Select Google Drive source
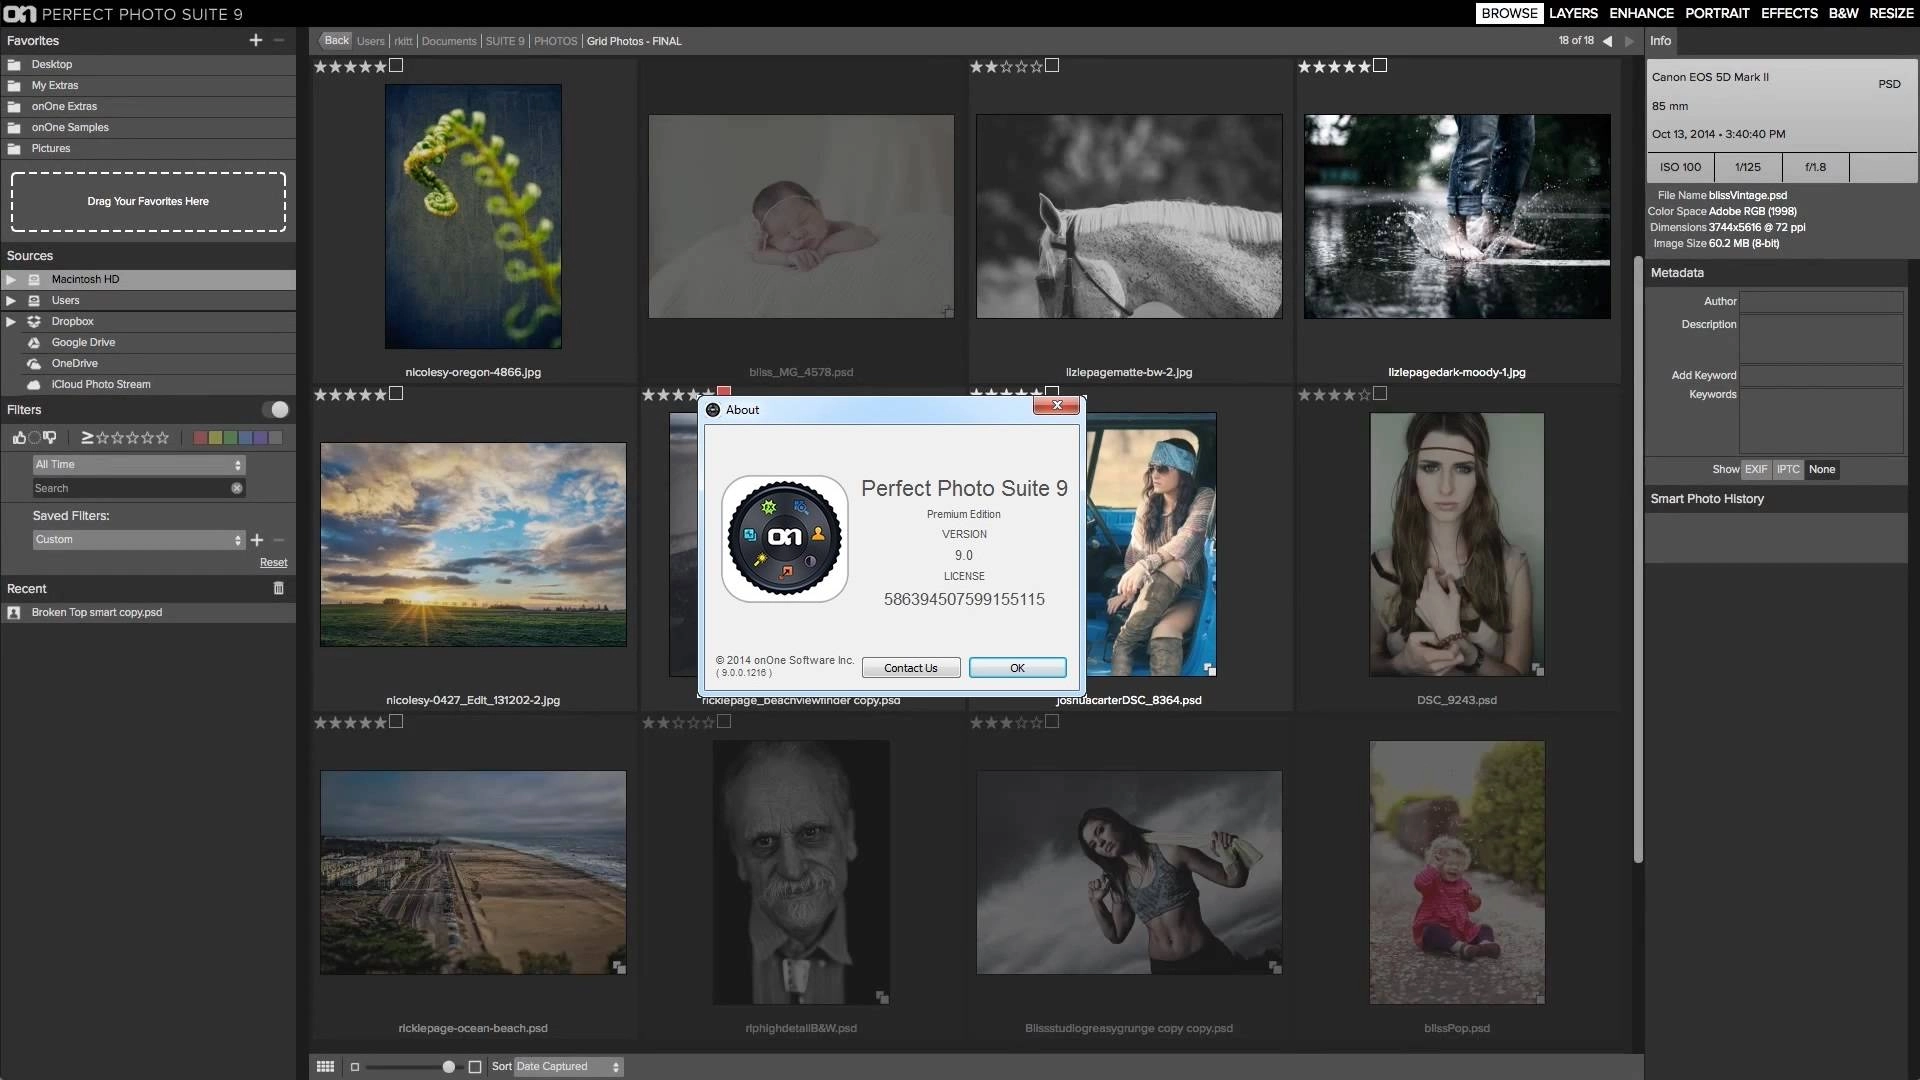 pos(148,342)
